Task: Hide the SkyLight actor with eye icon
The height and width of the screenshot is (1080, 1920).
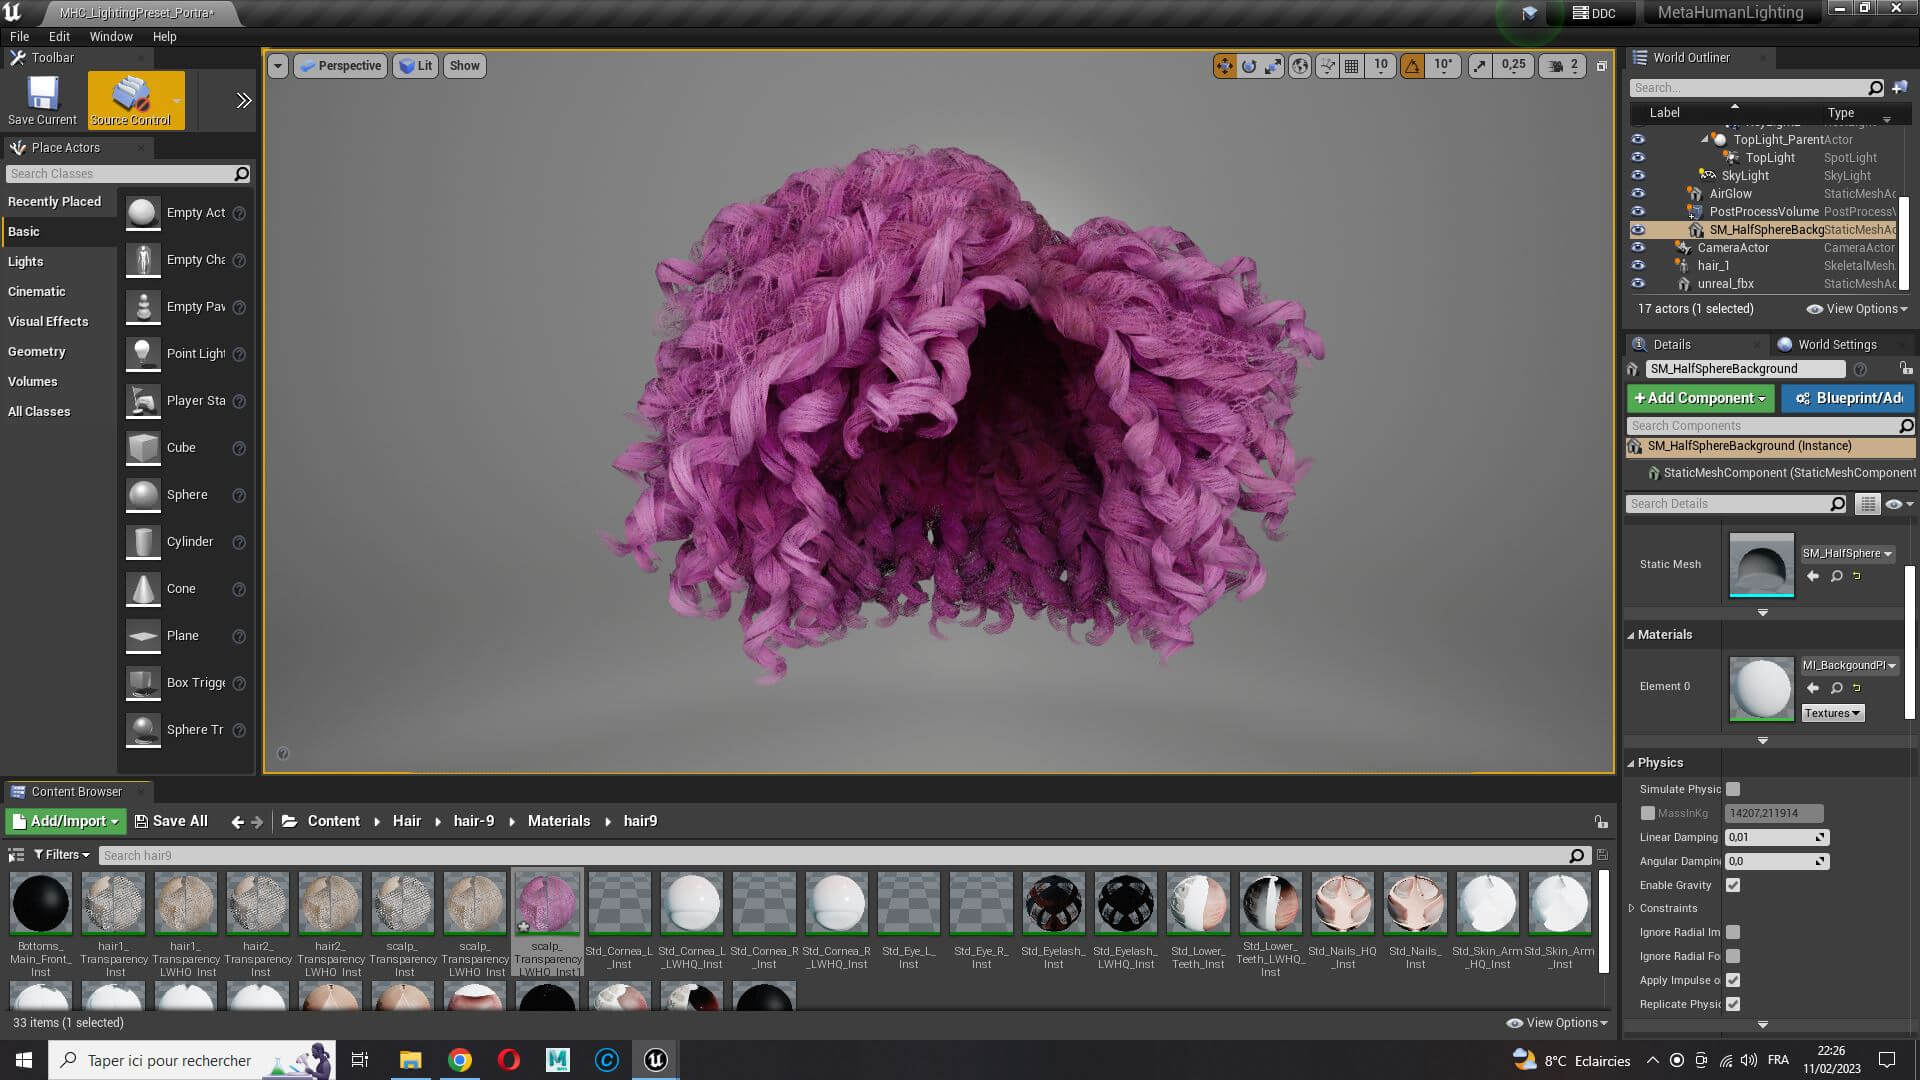Action: coord(1638,176)
